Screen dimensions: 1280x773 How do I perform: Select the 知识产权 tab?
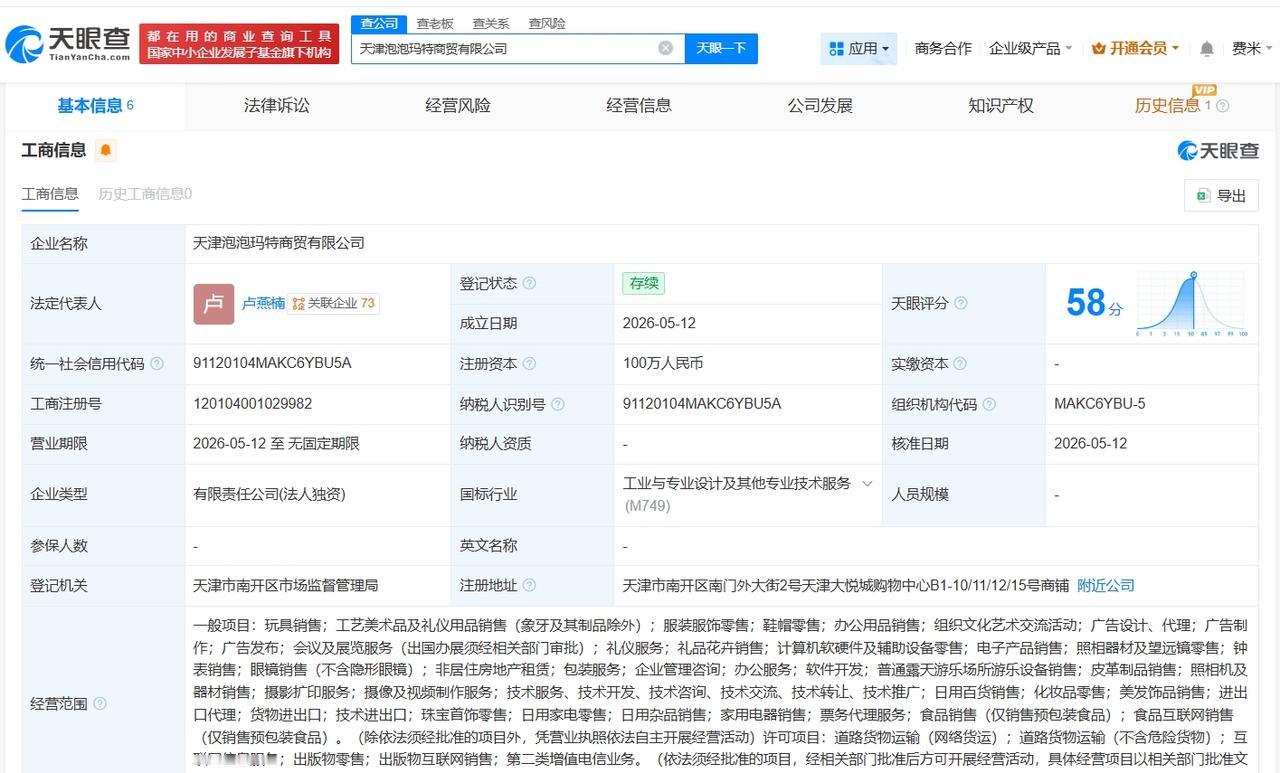pyautogui.click(x=1001, y=105)
